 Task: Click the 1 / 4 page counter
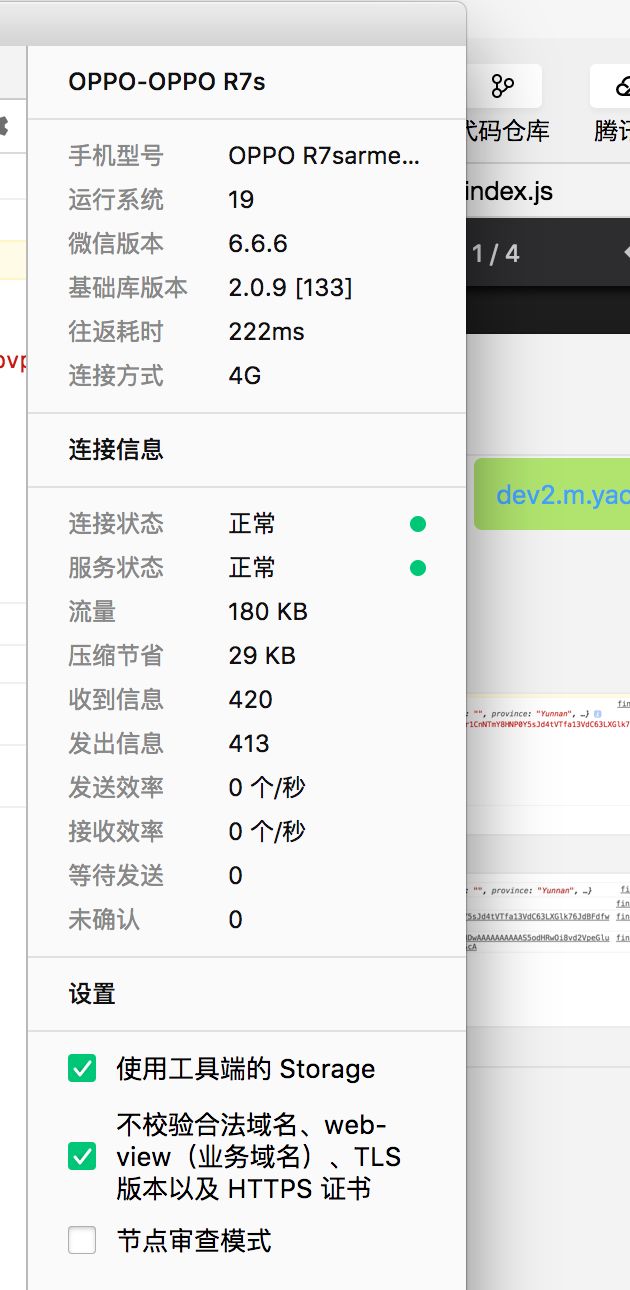pos(496,254)
